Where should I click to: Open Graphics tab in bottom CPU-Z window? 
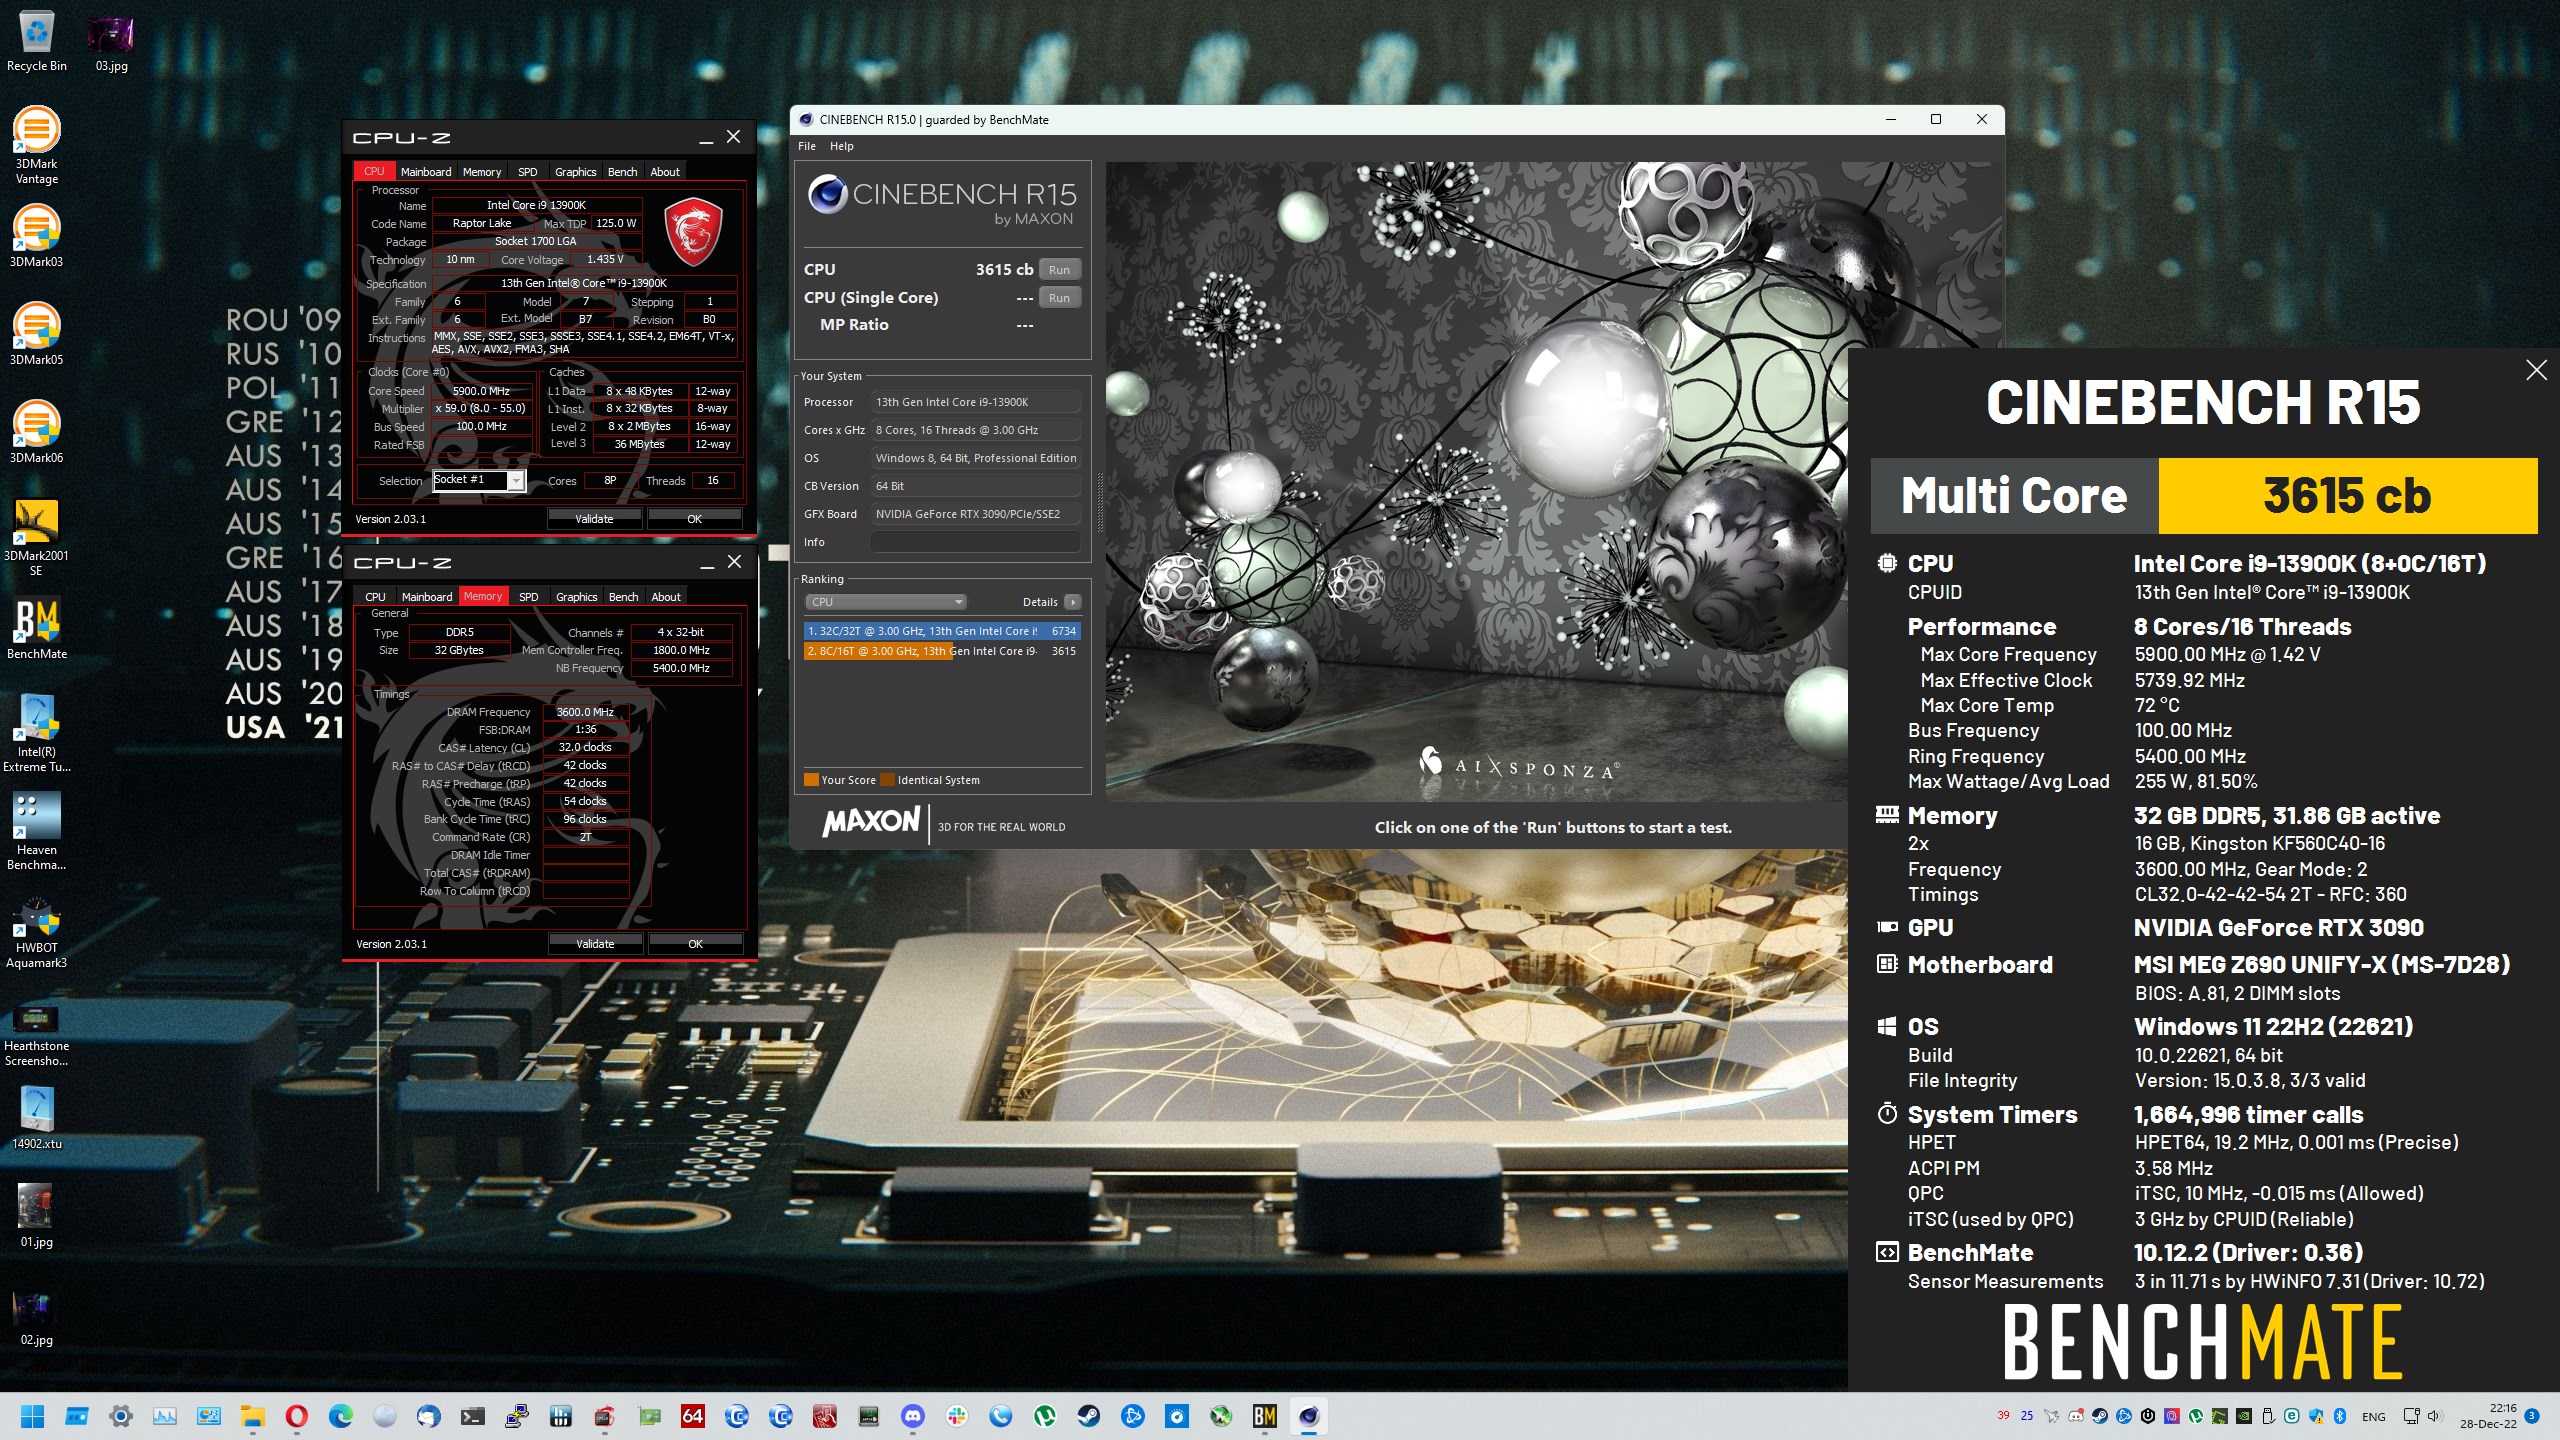coord(577,597)
